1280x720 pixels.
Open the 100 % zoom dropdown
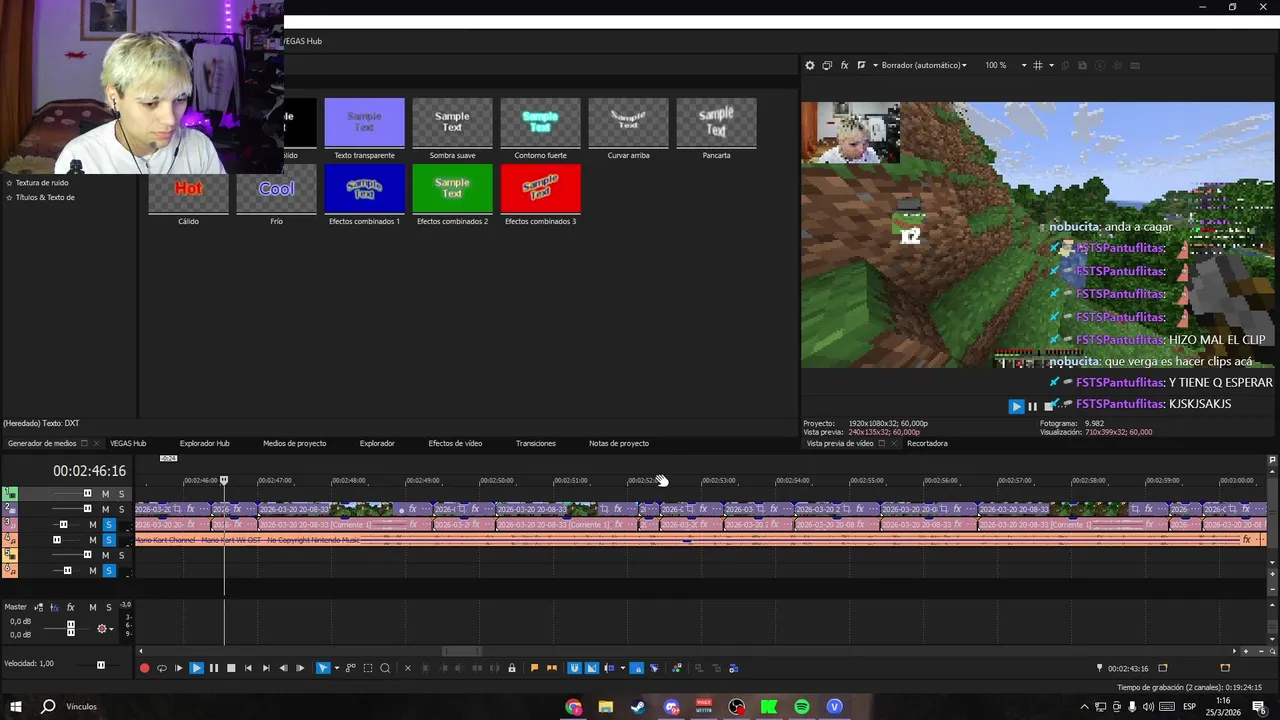click(1005, 65)
